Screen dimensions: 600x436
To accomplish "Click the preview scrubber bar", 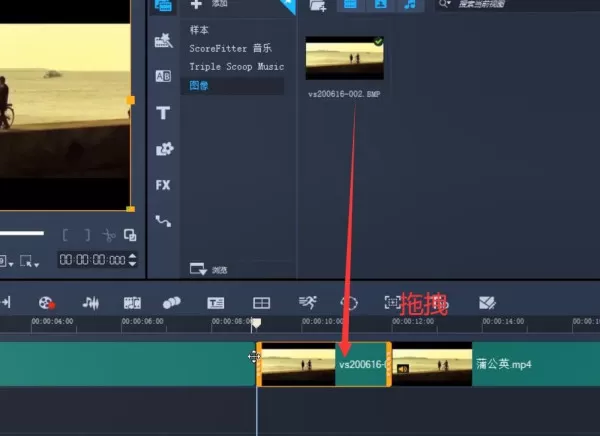I will [22, 233].
